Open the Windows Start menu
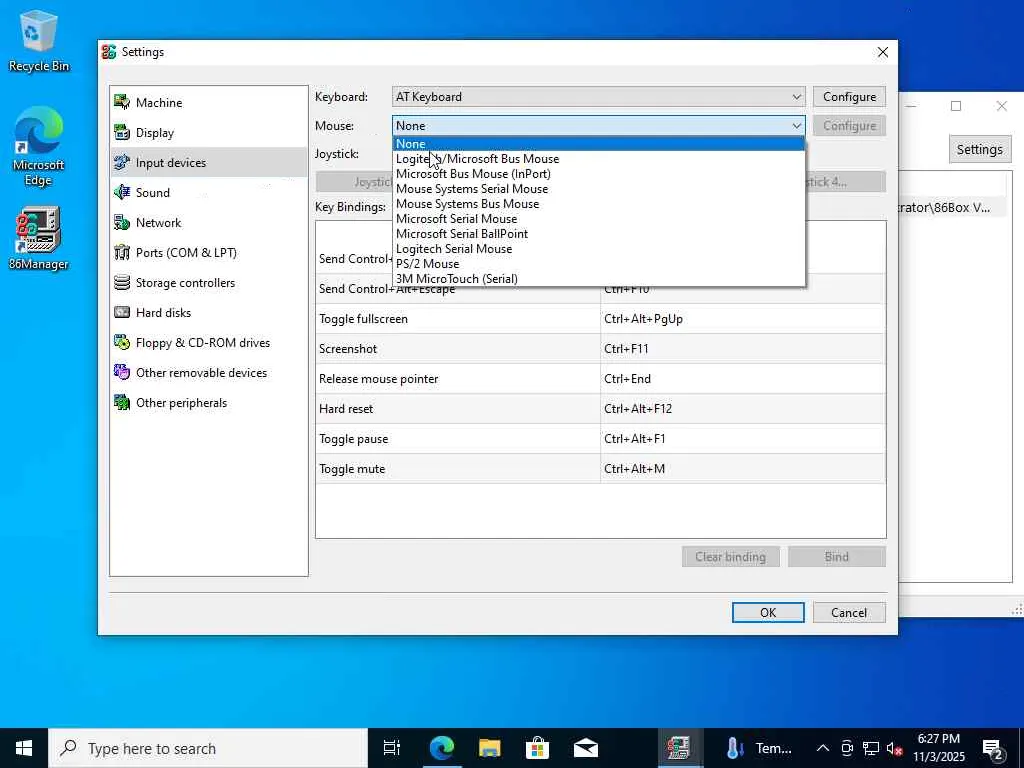The width and height of the screenshot is (1024, 768). (24, 748)
